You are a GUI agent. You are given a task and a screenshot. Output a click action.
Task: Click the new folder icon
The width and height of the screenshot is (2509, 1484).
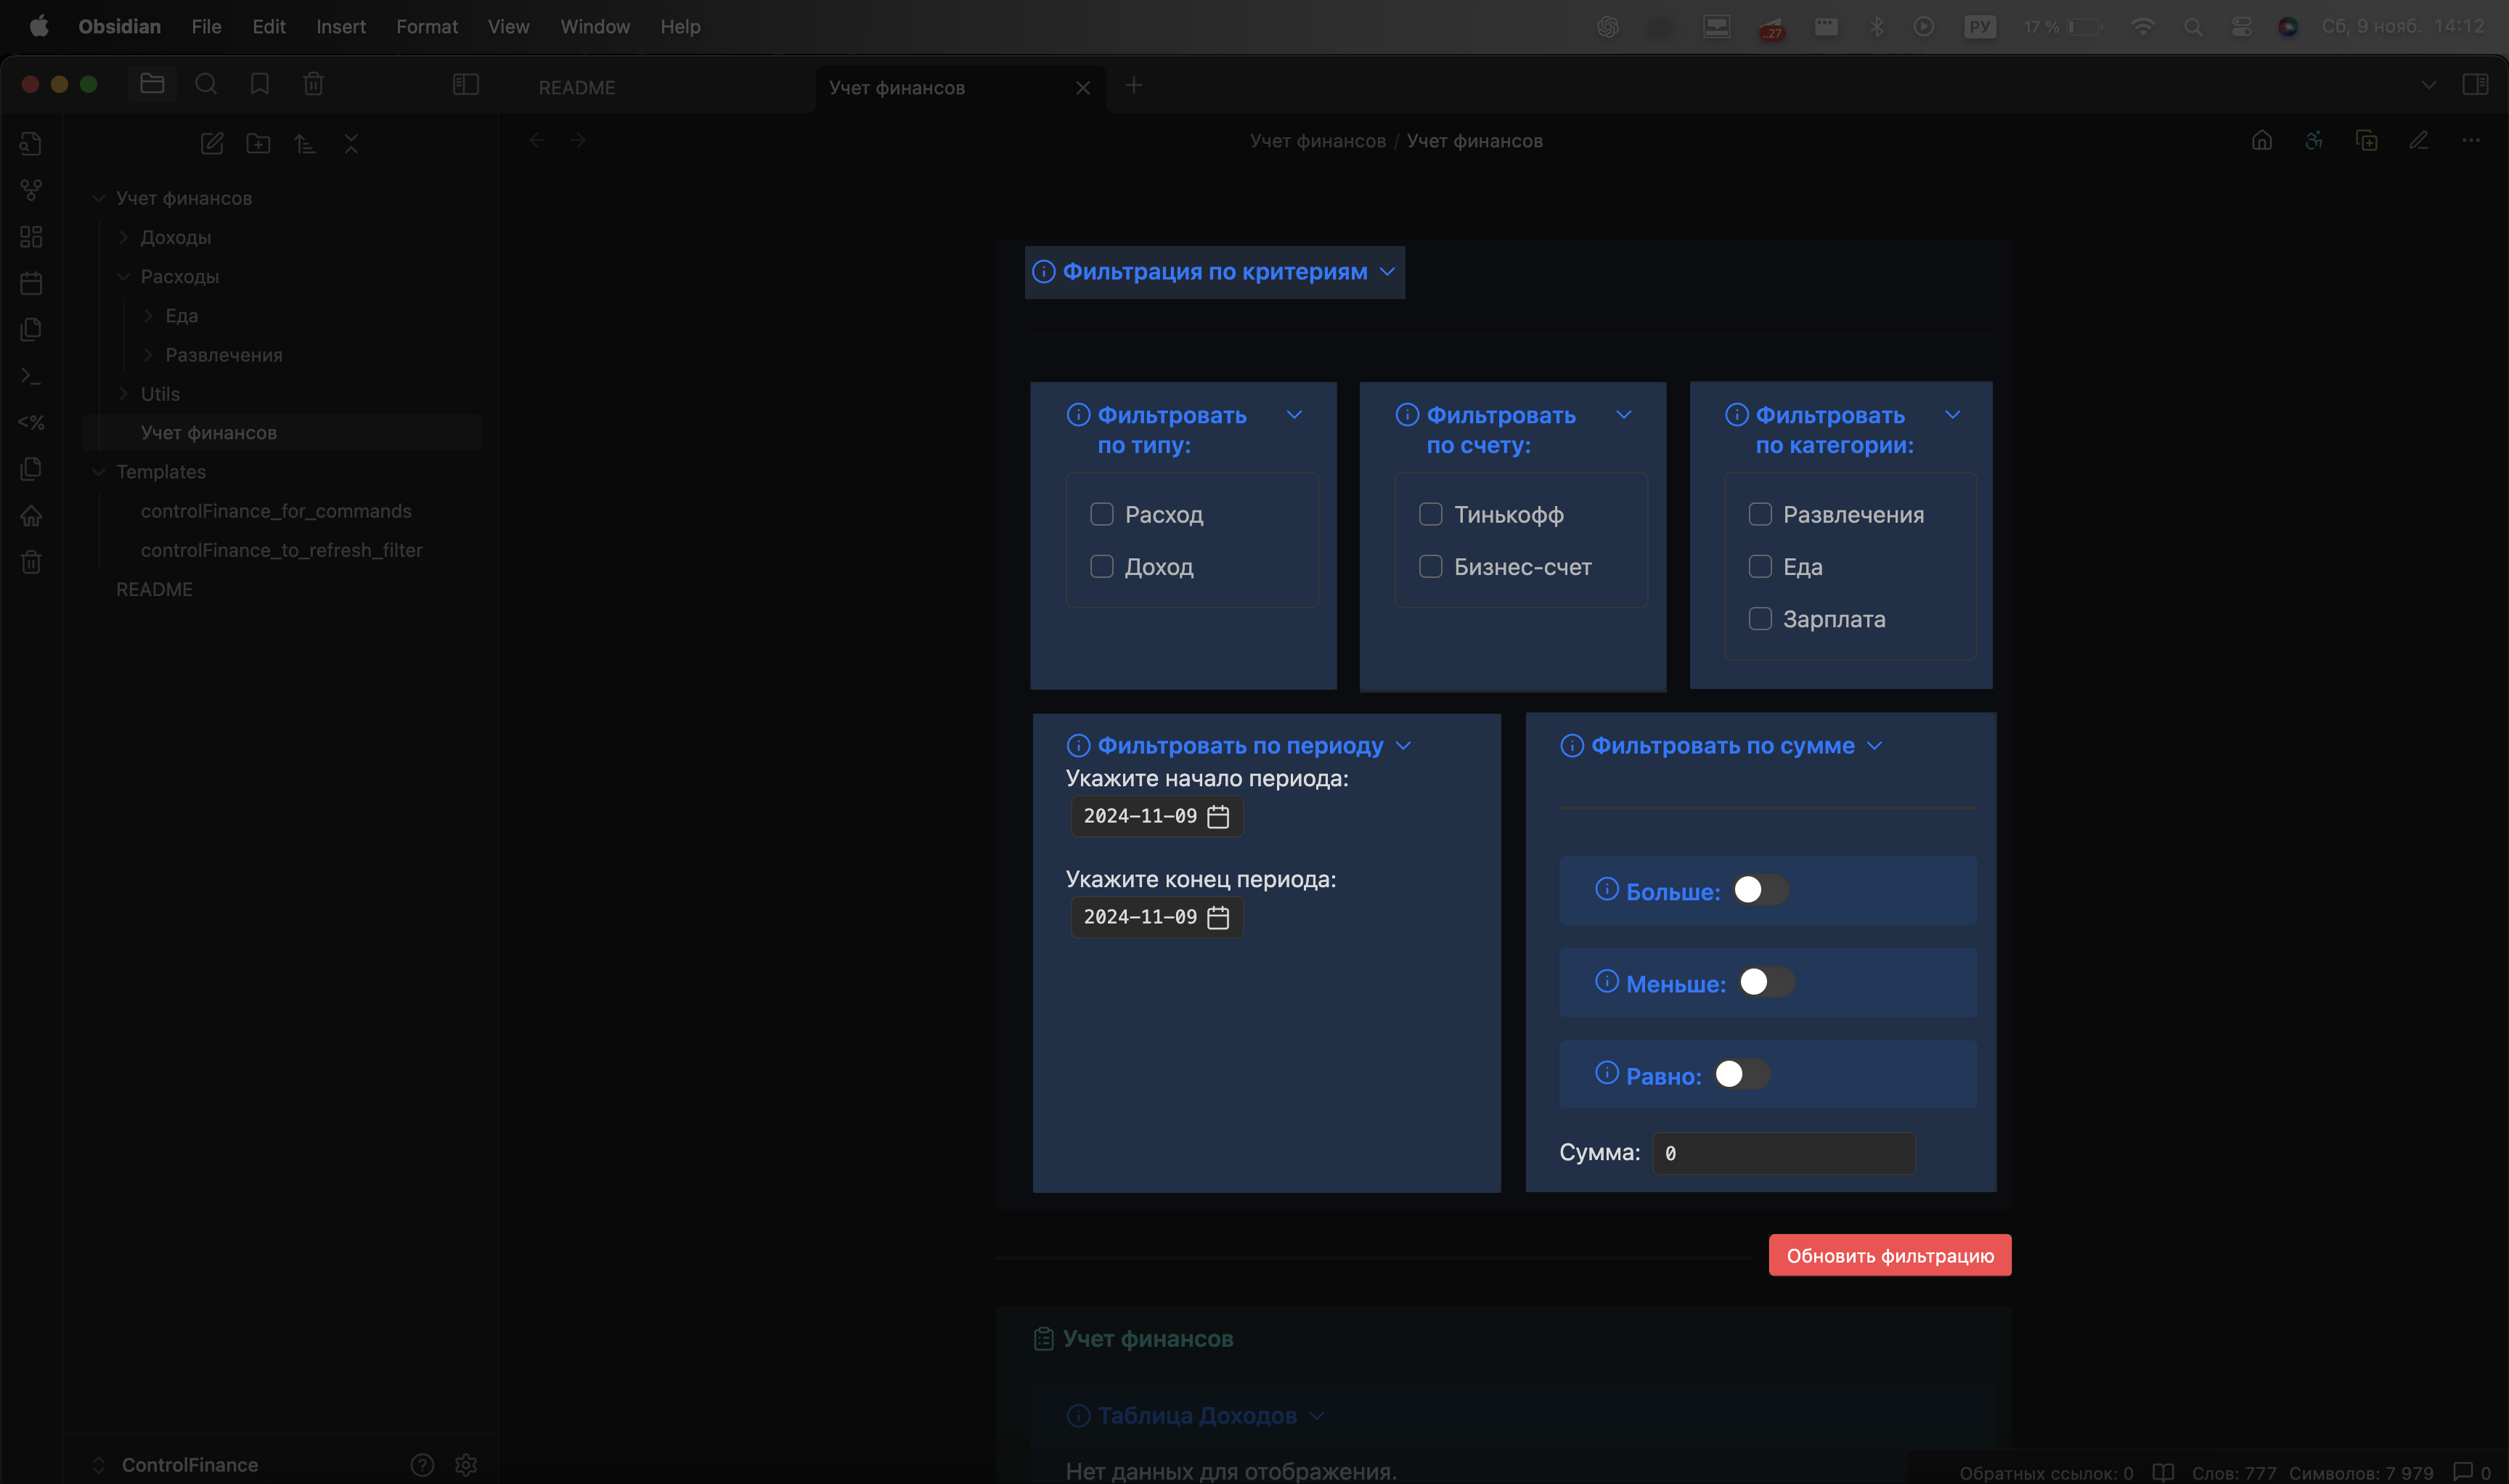click(258, 144)
